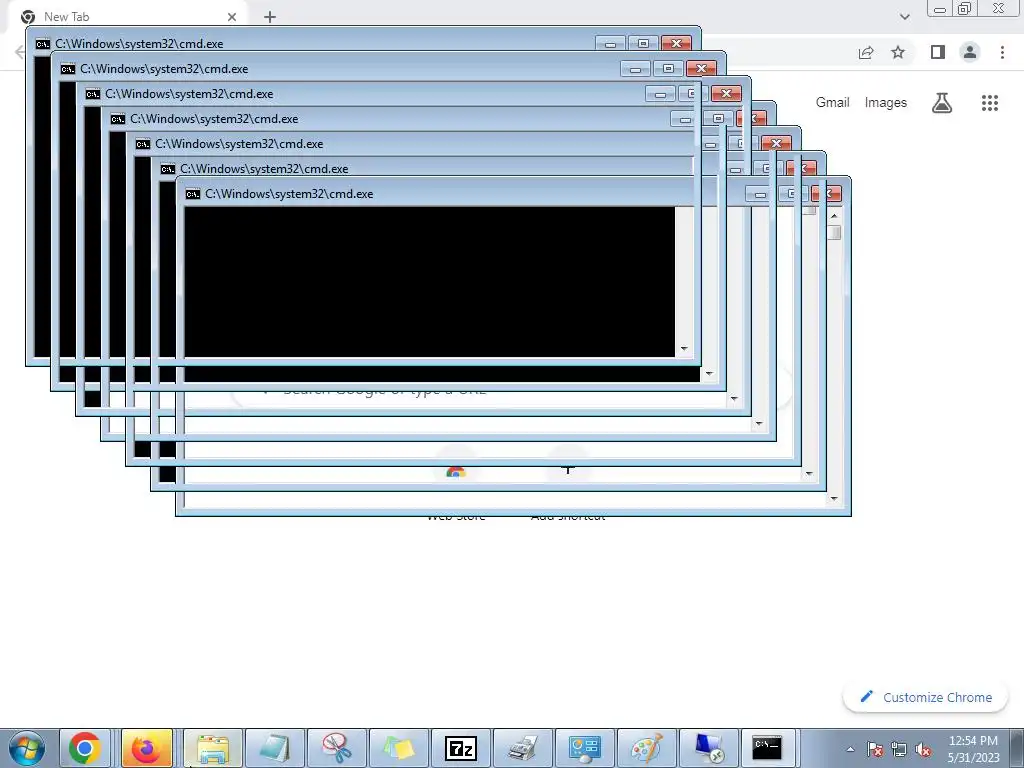The image size is (1024, 768).
Task: Launch Chrome from the taskbar
Action: click(85, 748)
